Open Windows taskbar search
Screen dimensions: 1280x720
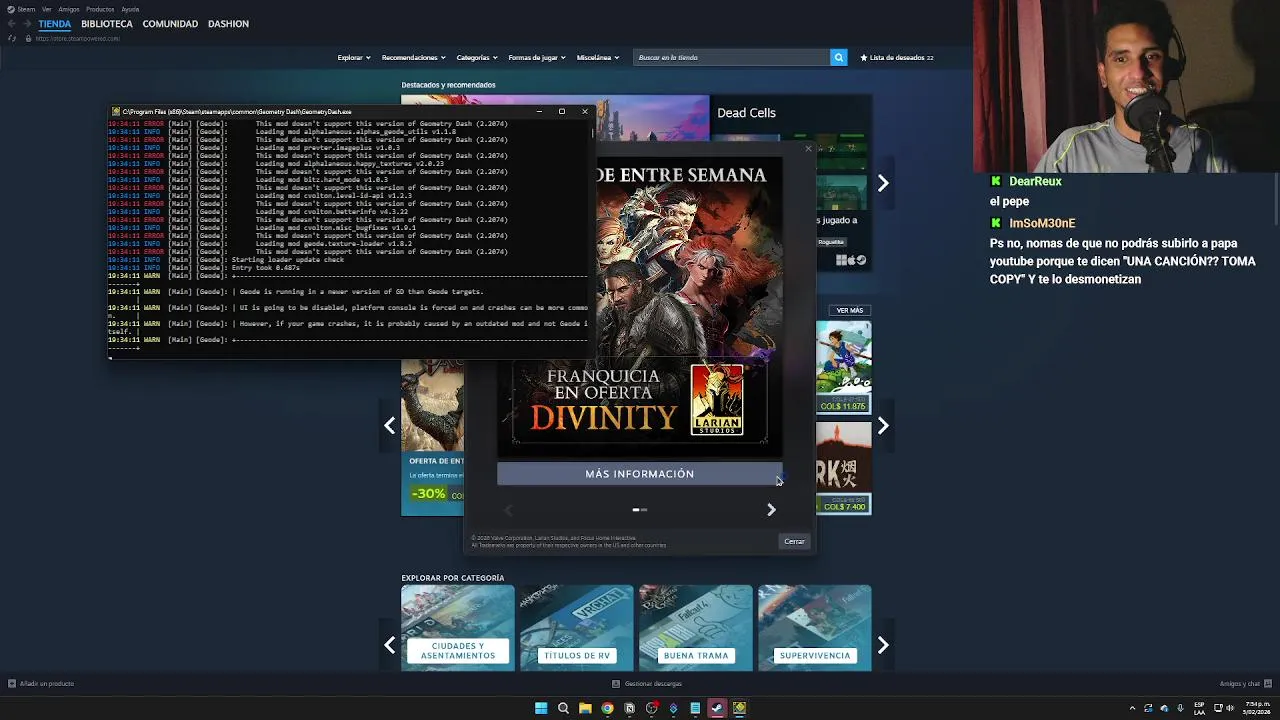pyautogui.click(x=563, y=708)
